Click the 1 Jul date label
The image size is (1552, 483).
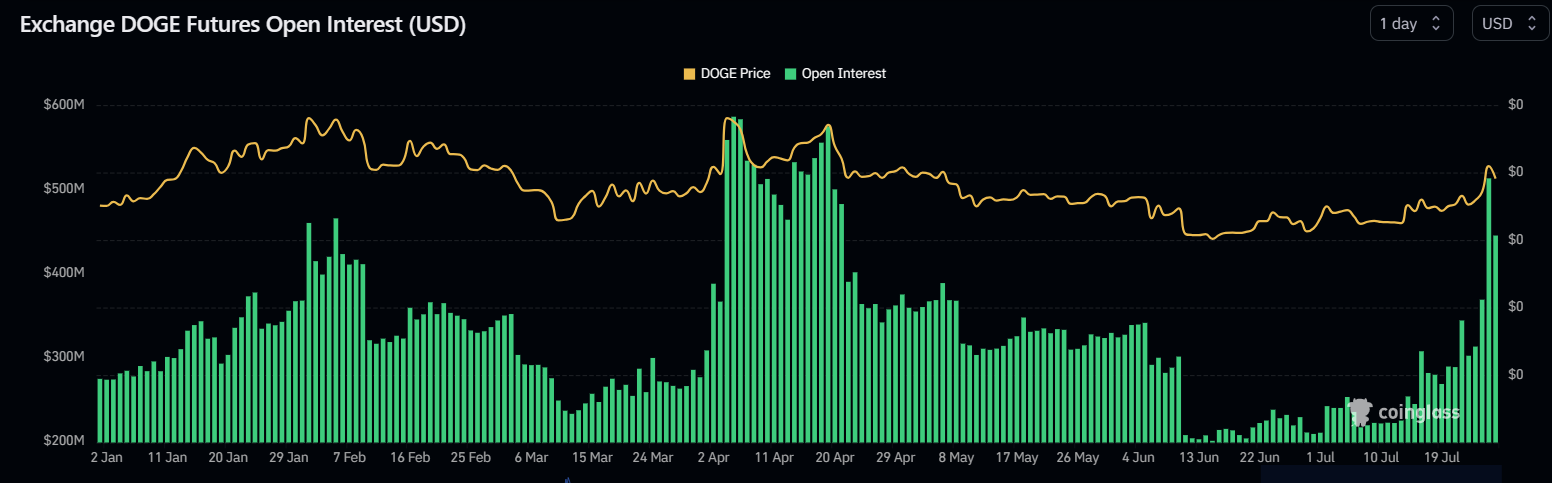click(1321, 457)
